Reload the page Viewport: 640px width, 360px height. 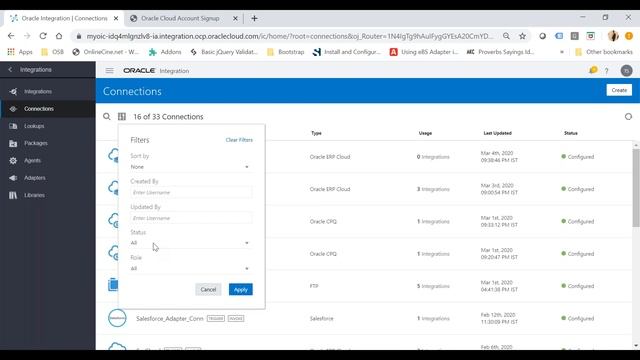(x=43, y=36)
